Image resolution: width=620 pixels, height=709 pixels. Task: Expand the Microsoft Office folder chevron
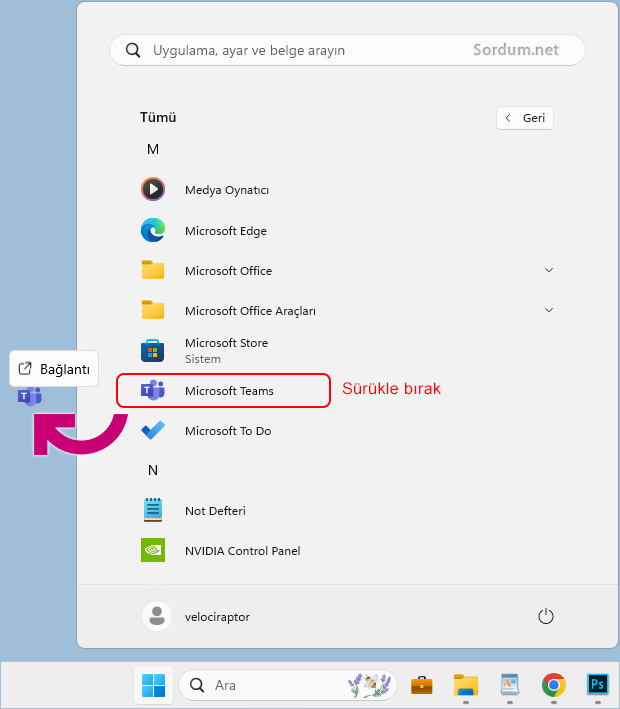(549, 270)
